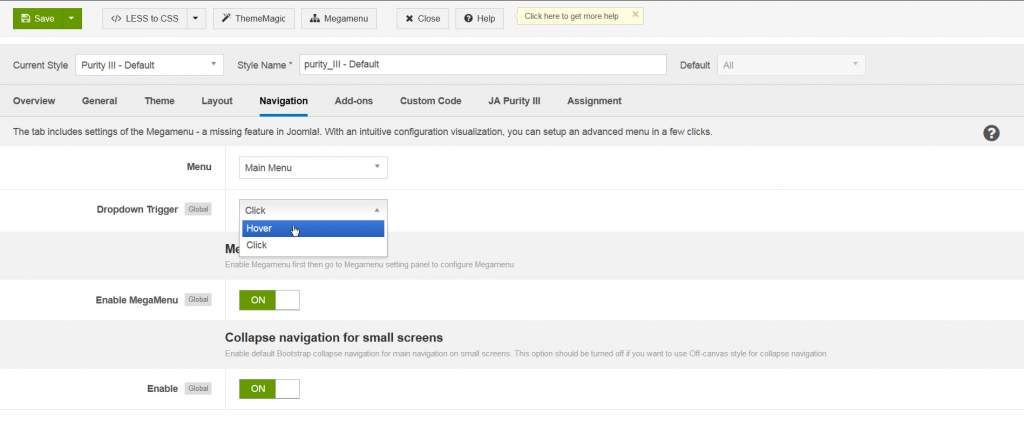This screenshot has width=1024, height=433.
Task: Expand the LESS to CSS arrow menu
Action: tap(195, 18)
